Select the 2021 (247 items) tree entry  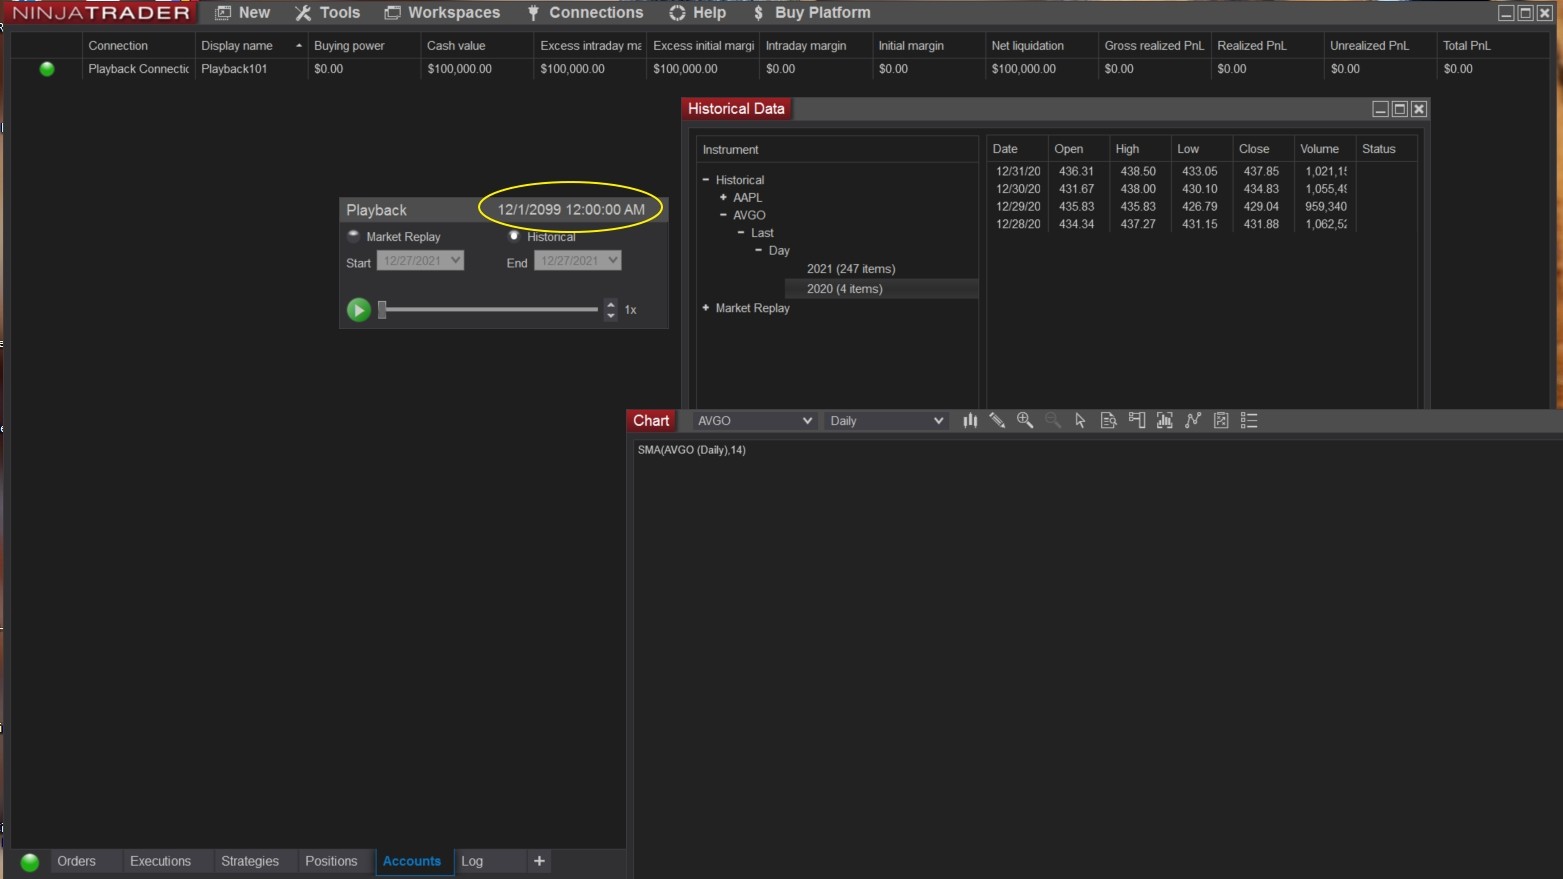(851, 269)
